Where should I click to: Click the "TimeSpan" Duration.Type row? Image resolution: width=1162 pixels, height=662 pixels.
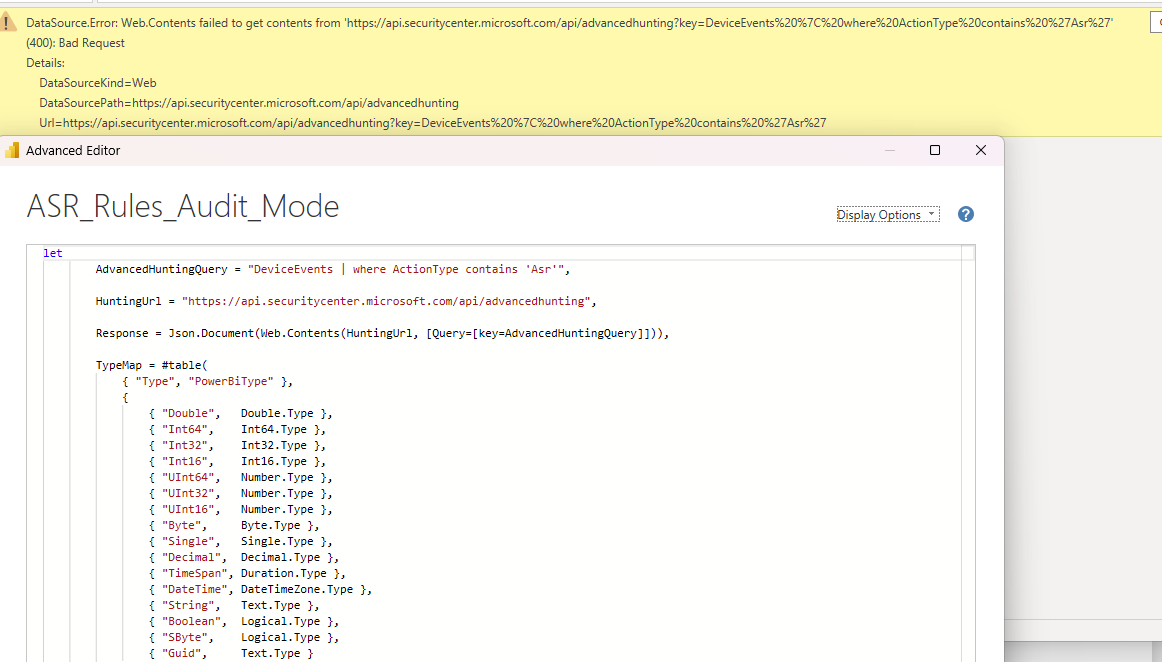tap(248, 573)
